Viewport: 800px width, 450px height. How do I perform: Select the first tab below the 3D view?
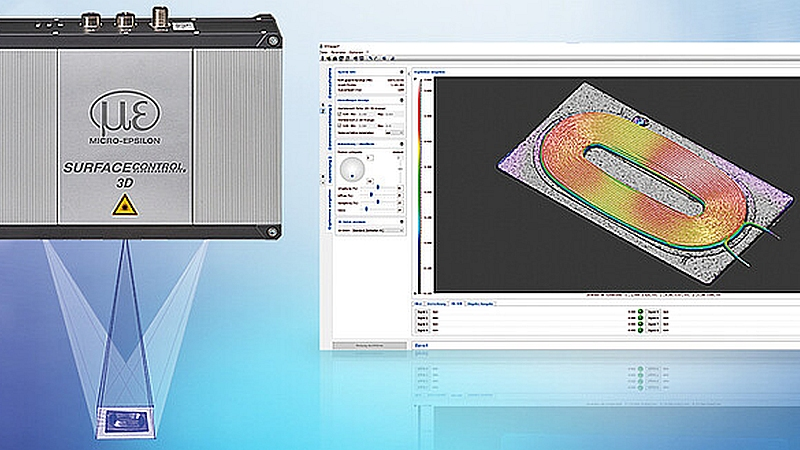point(418,304)
